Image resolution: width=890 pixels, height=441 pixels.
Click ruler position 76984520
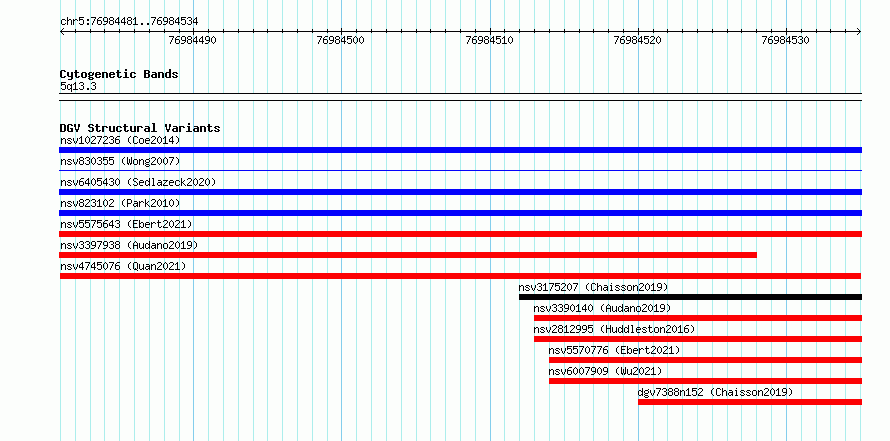638,41
